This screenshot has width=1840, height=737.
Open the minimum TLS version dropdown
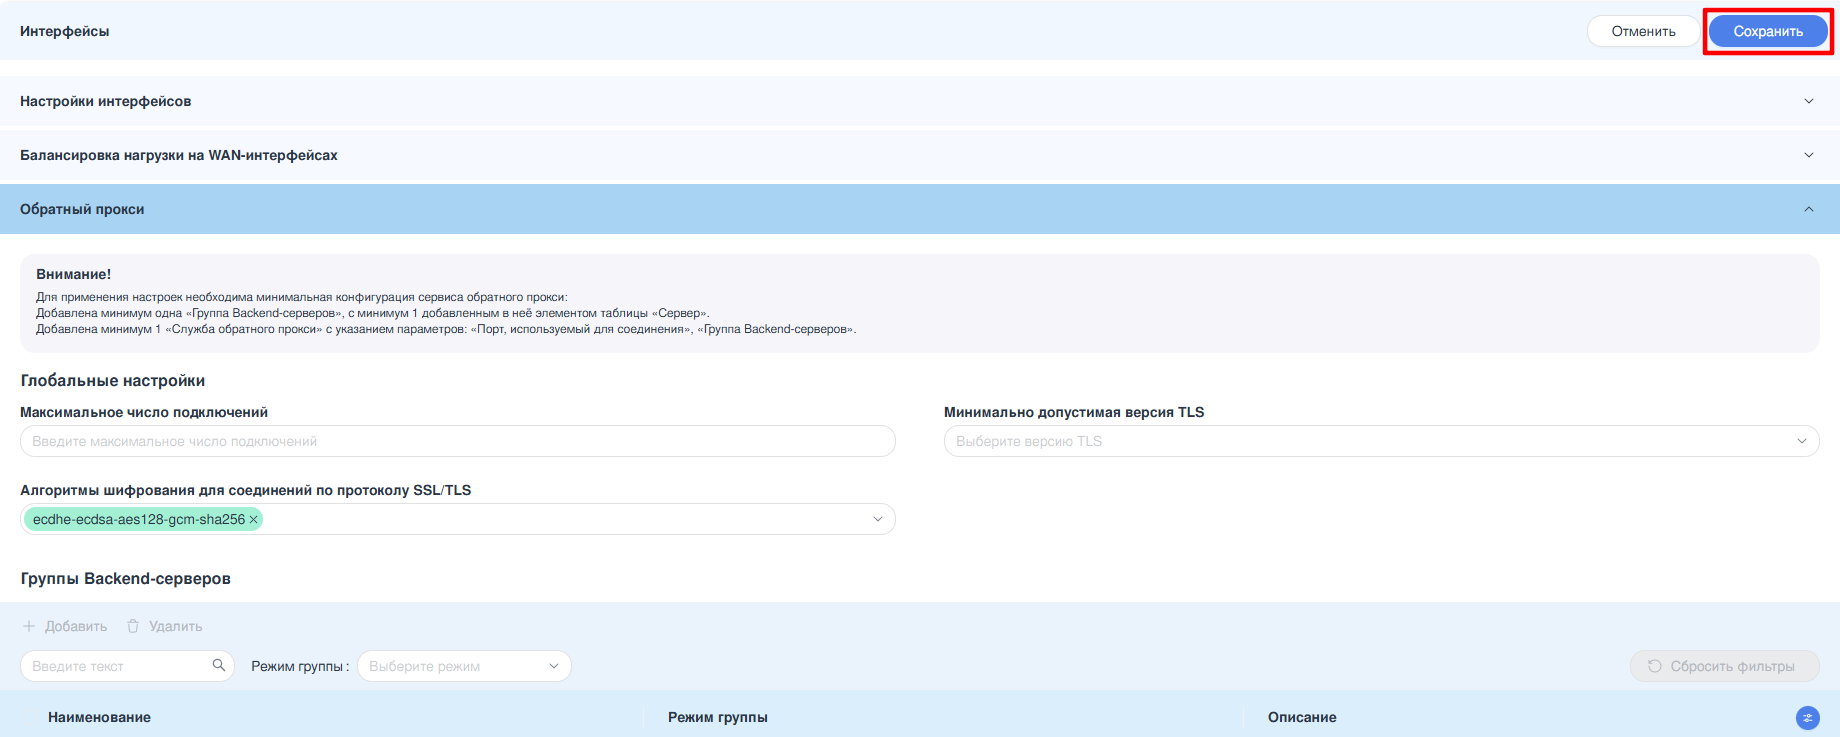(x=1380, y=441)
